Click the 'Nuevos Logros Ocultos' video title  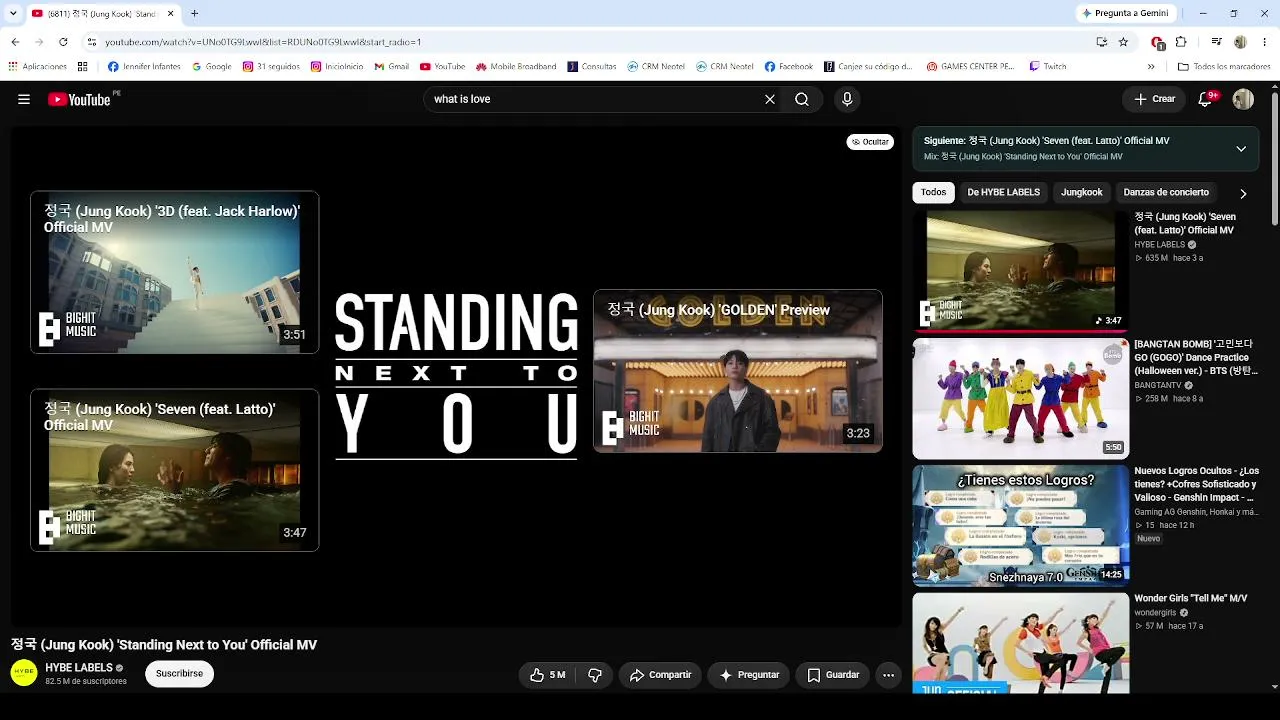point(1196,484)
